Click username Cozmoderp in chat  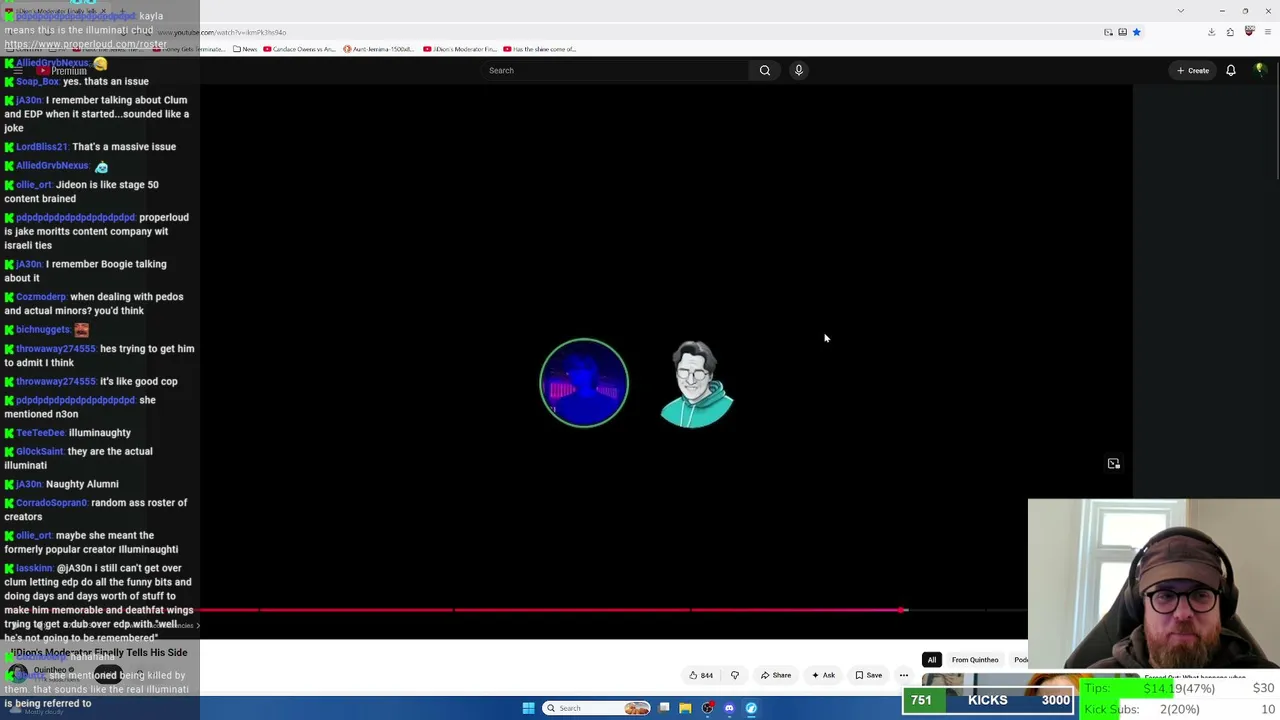pyautogui.click(x=41, y=297)
